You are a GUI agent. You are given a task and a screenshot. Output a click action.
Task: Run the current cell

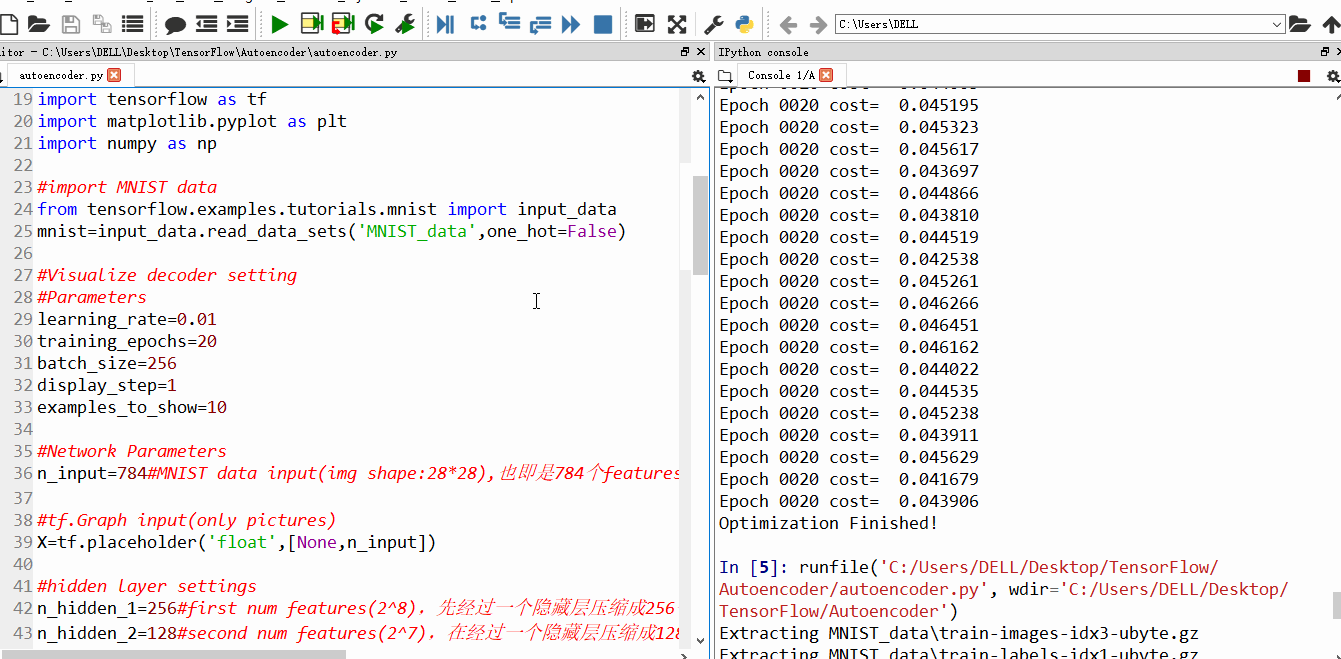pos(311,24)
